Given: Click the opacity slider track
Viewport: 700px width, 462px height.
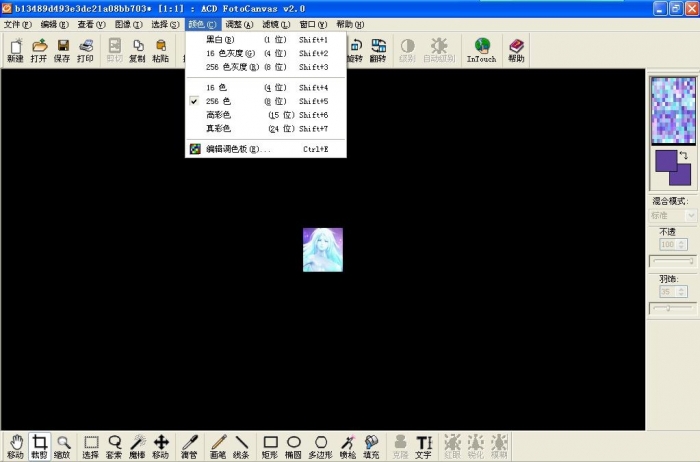Looking at the screenshot, I should (x=673, y=261).
